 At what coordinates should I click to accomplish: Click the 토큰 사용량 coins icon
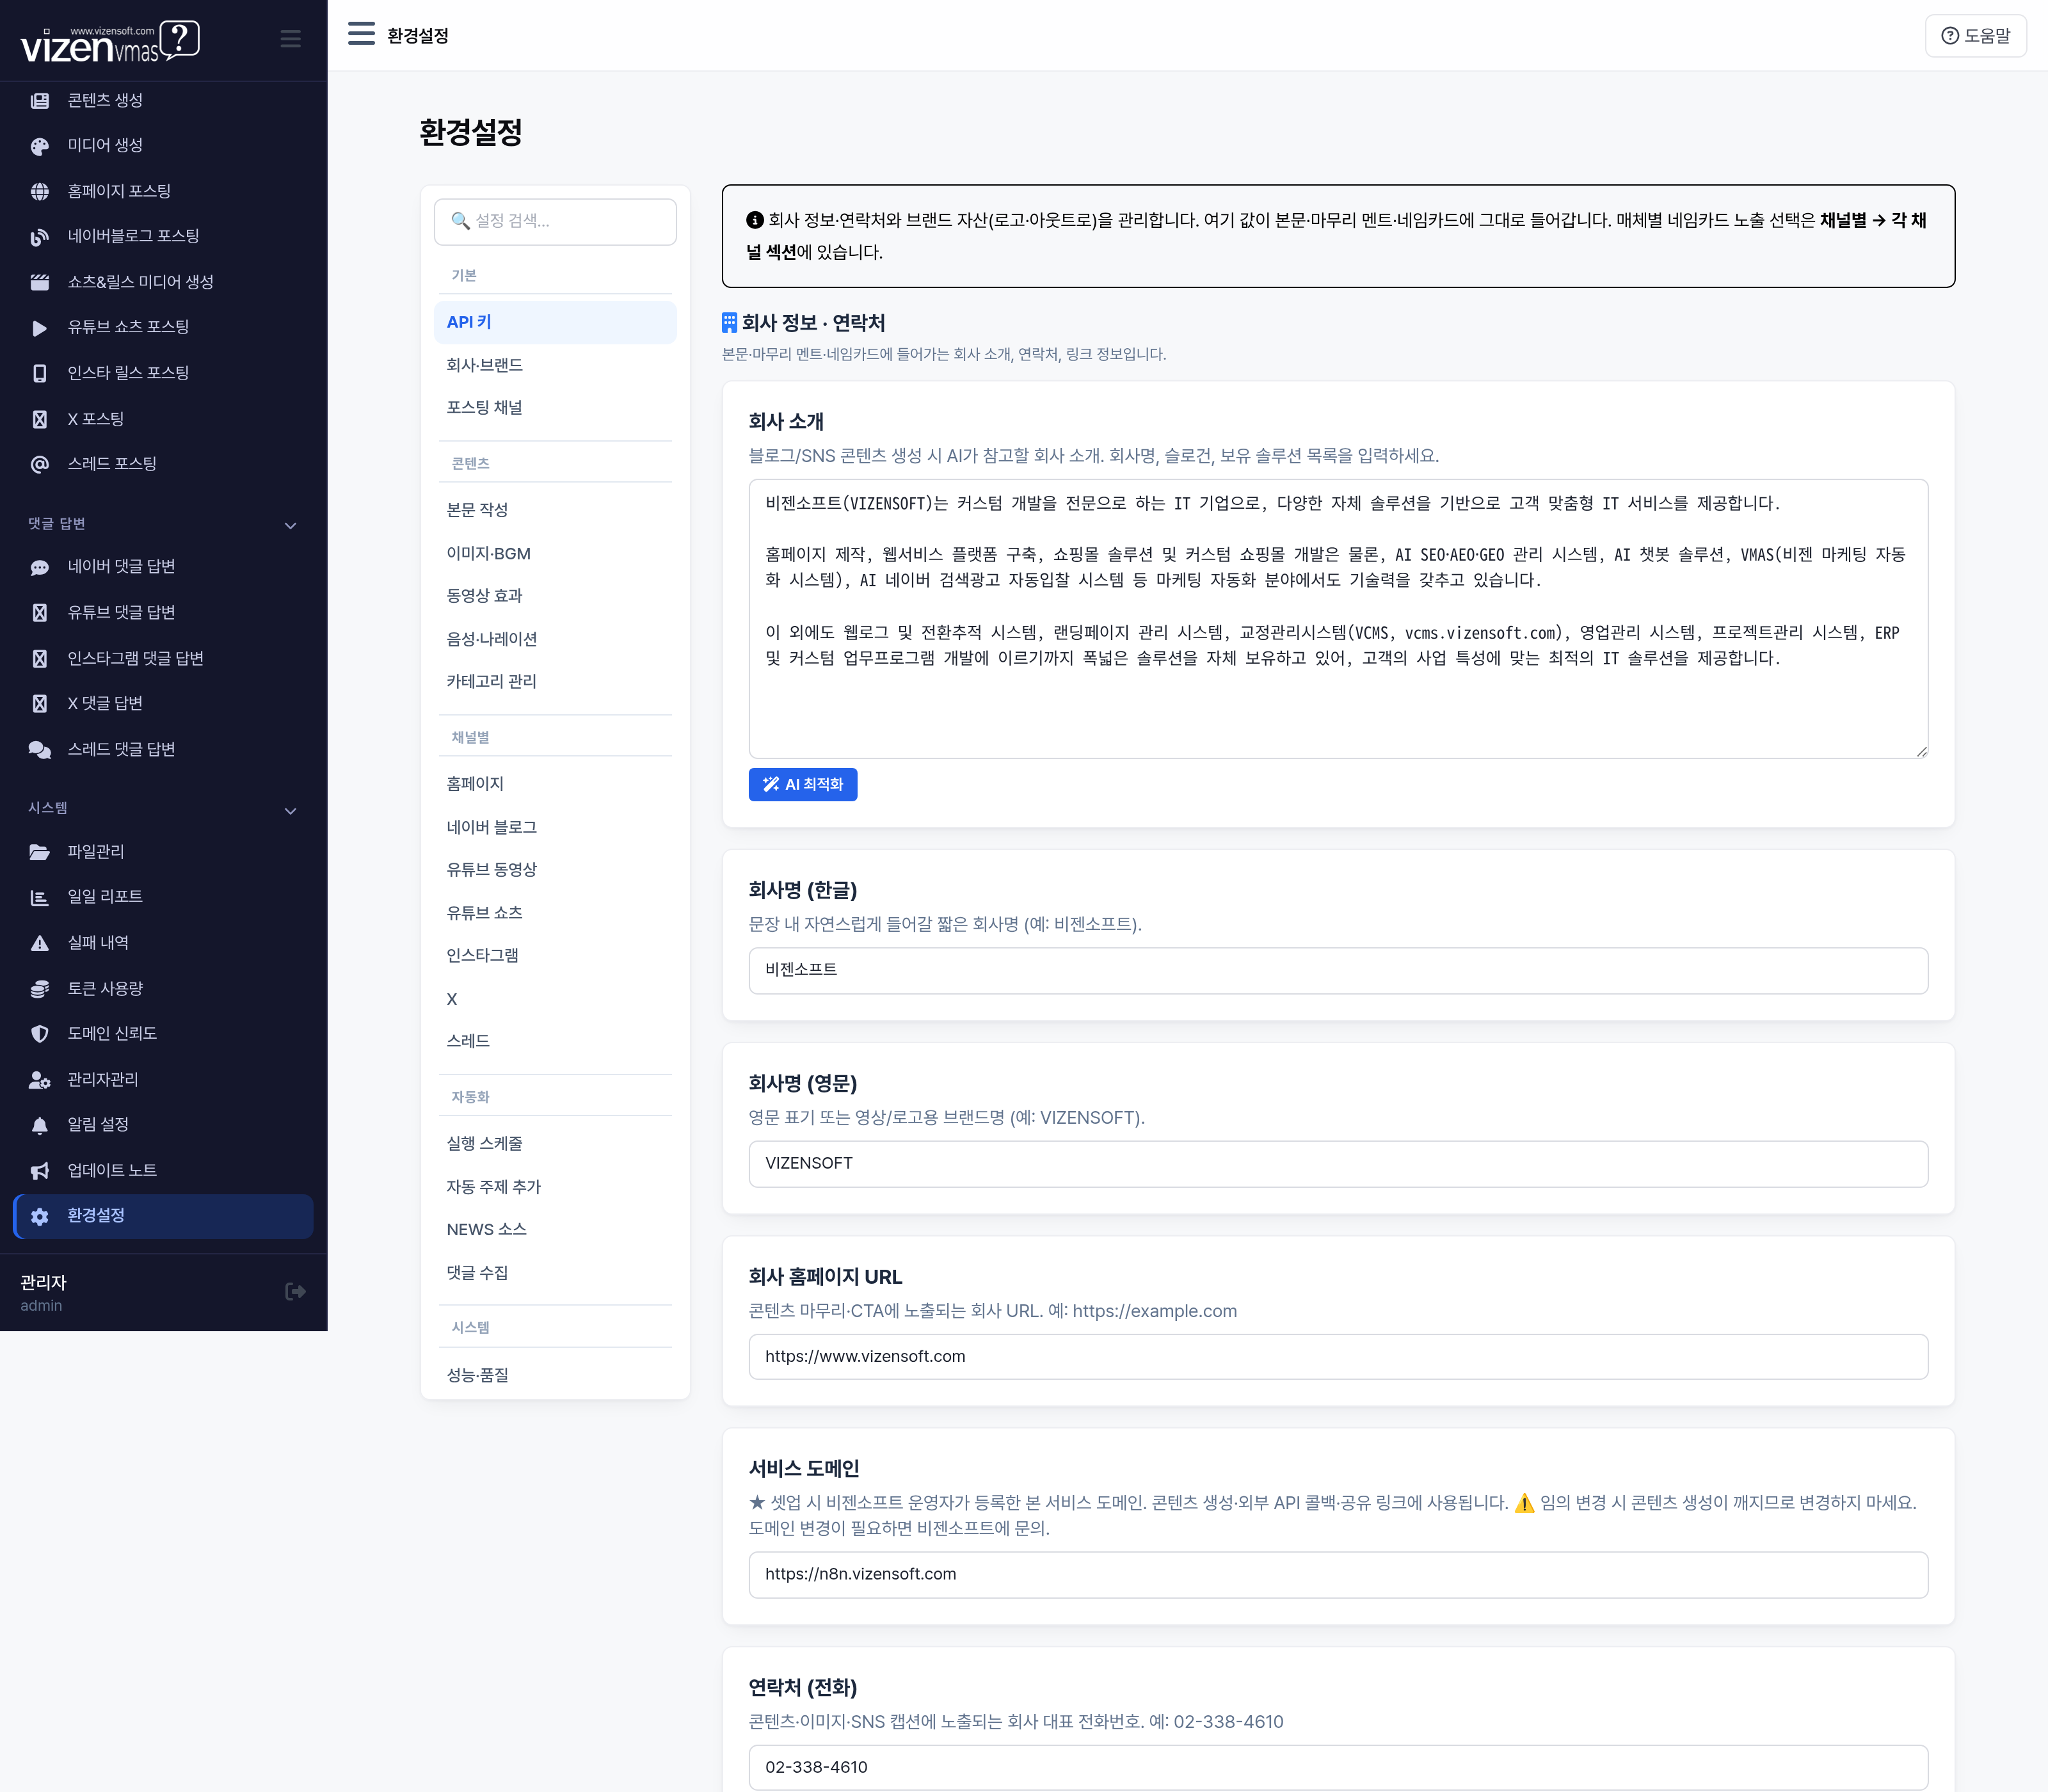coord(40,989)
